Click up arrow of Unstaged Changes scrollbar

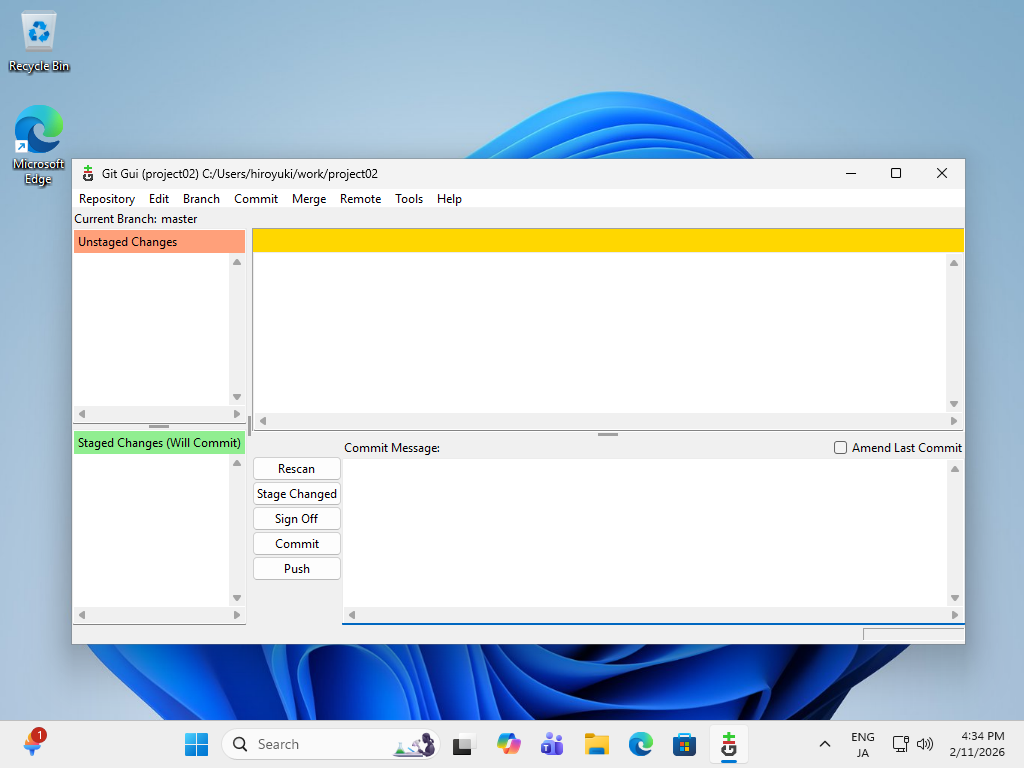tap(237, 262)
